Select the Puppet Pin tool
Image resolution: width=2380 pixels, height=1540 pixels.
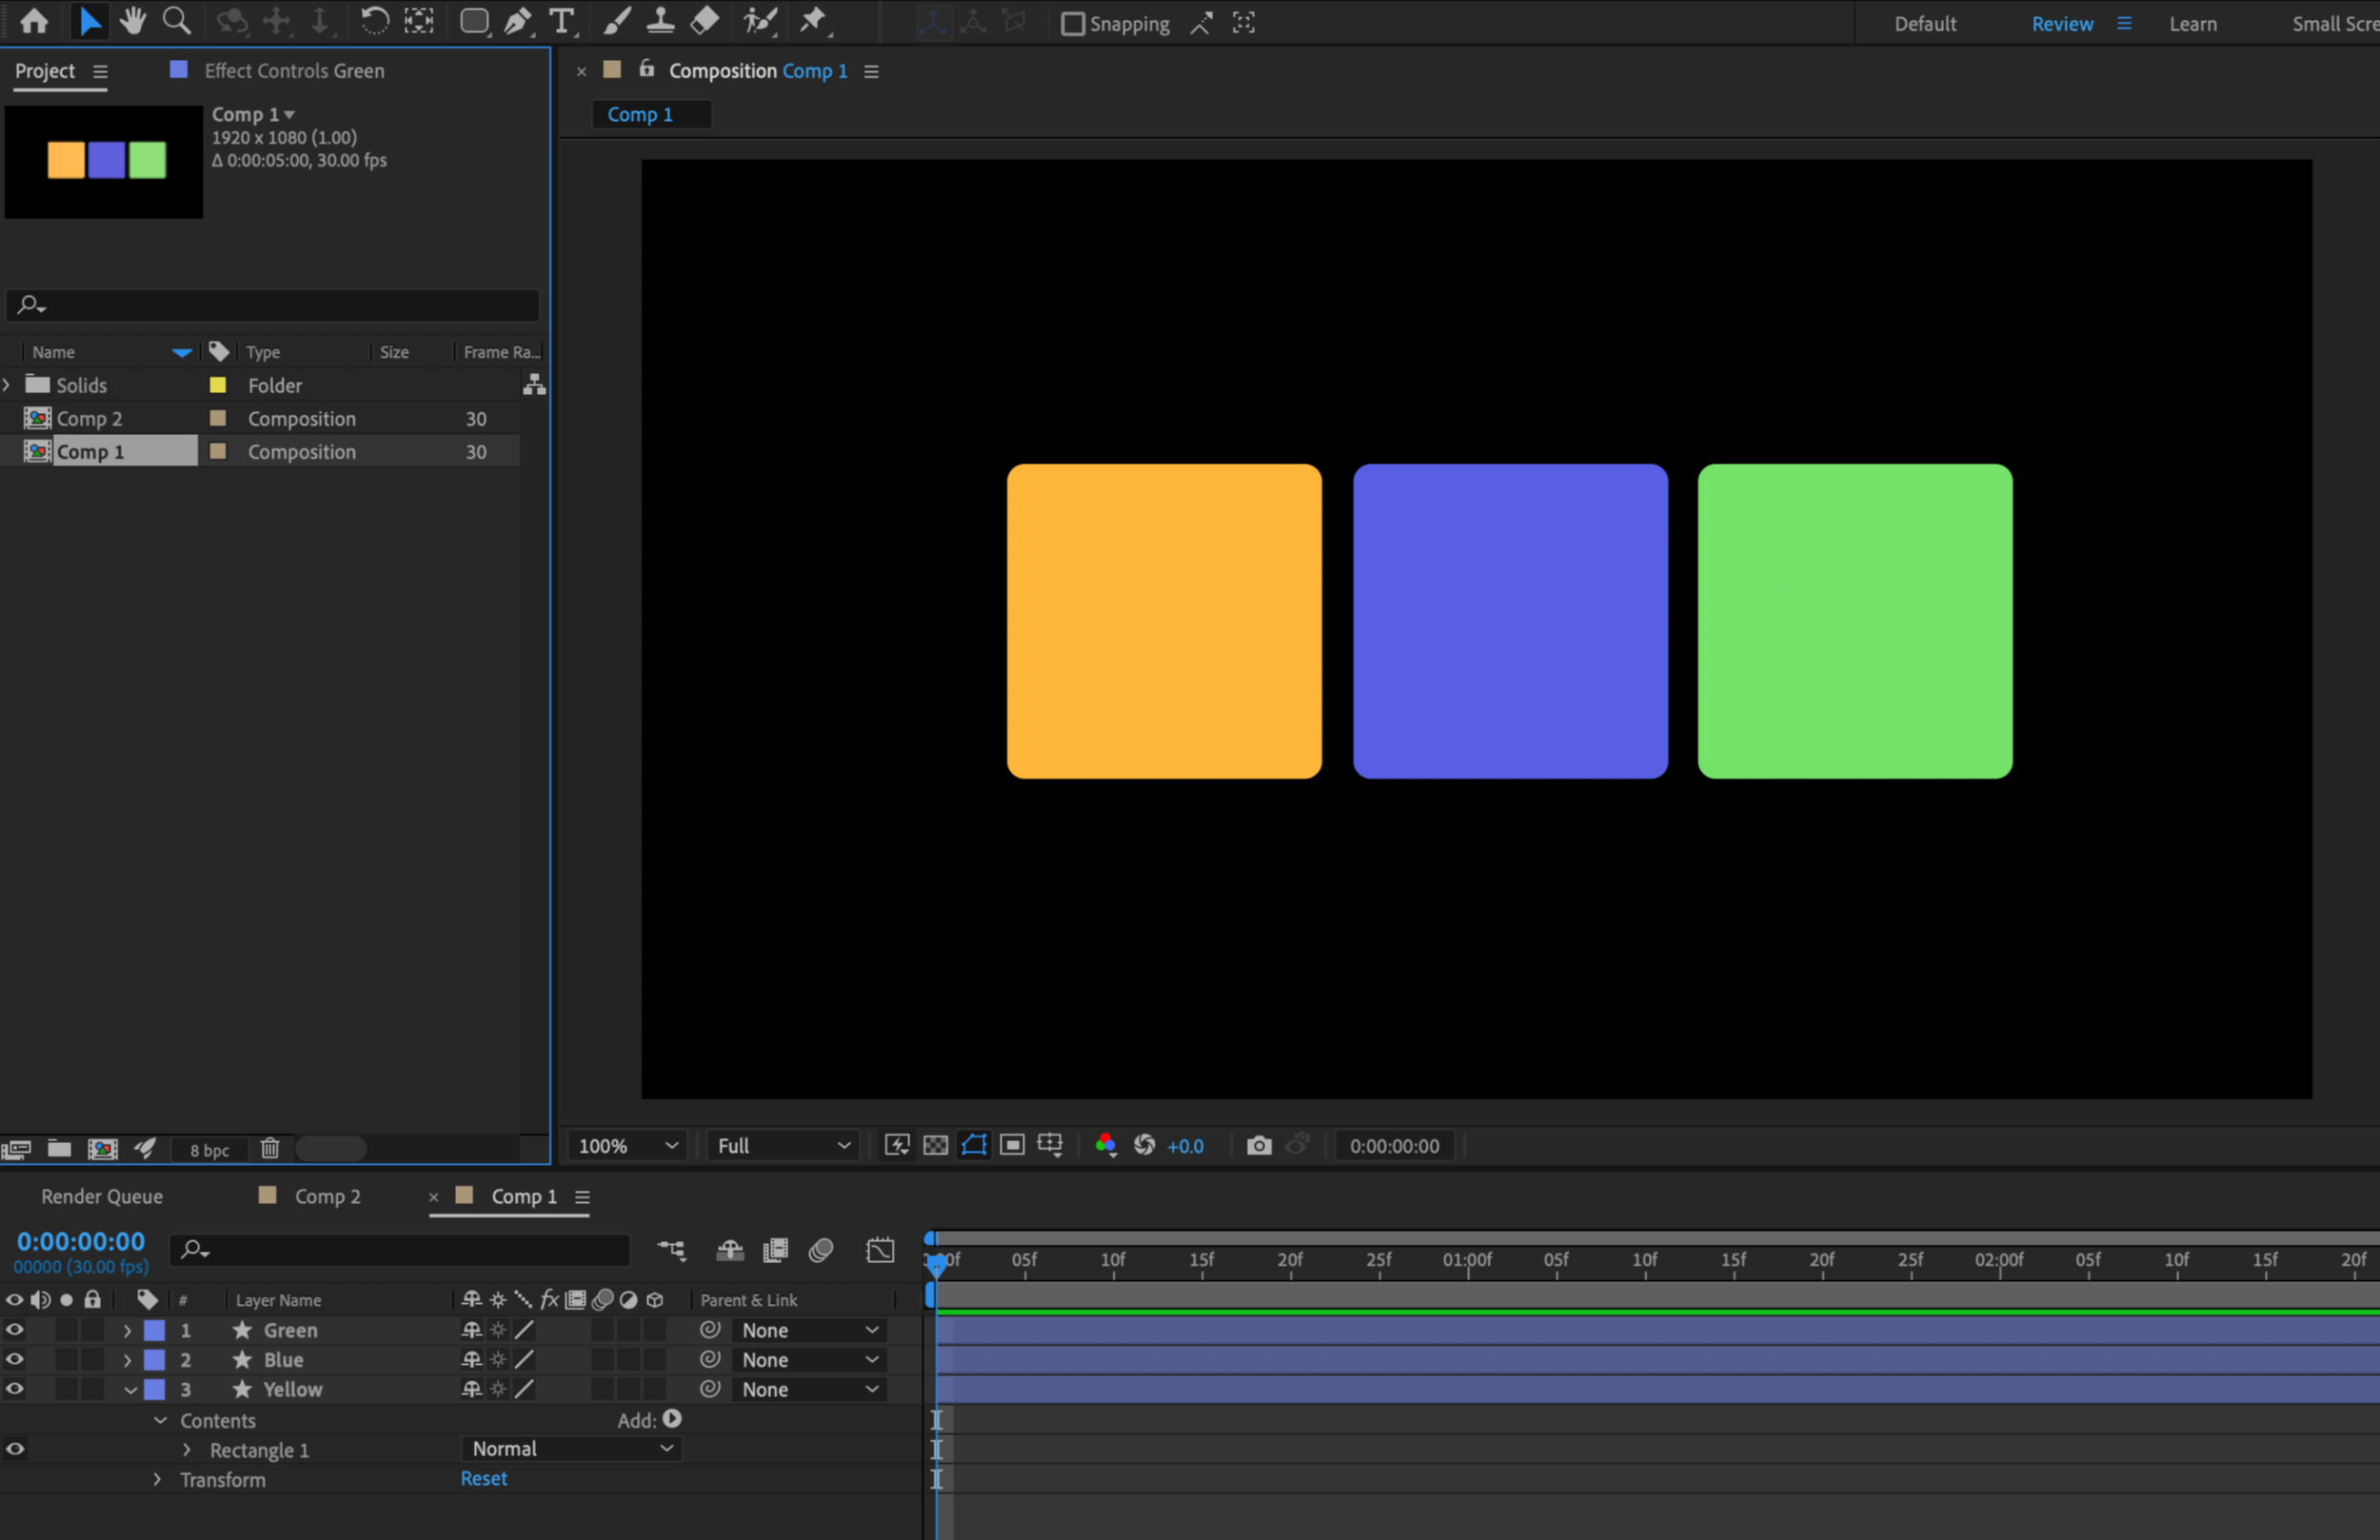point(813,21)
